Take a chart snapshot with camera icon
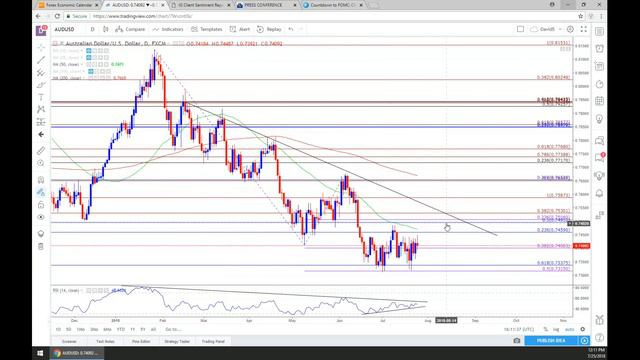This screenshot has width=640, height=360. (x=517, y=340)
